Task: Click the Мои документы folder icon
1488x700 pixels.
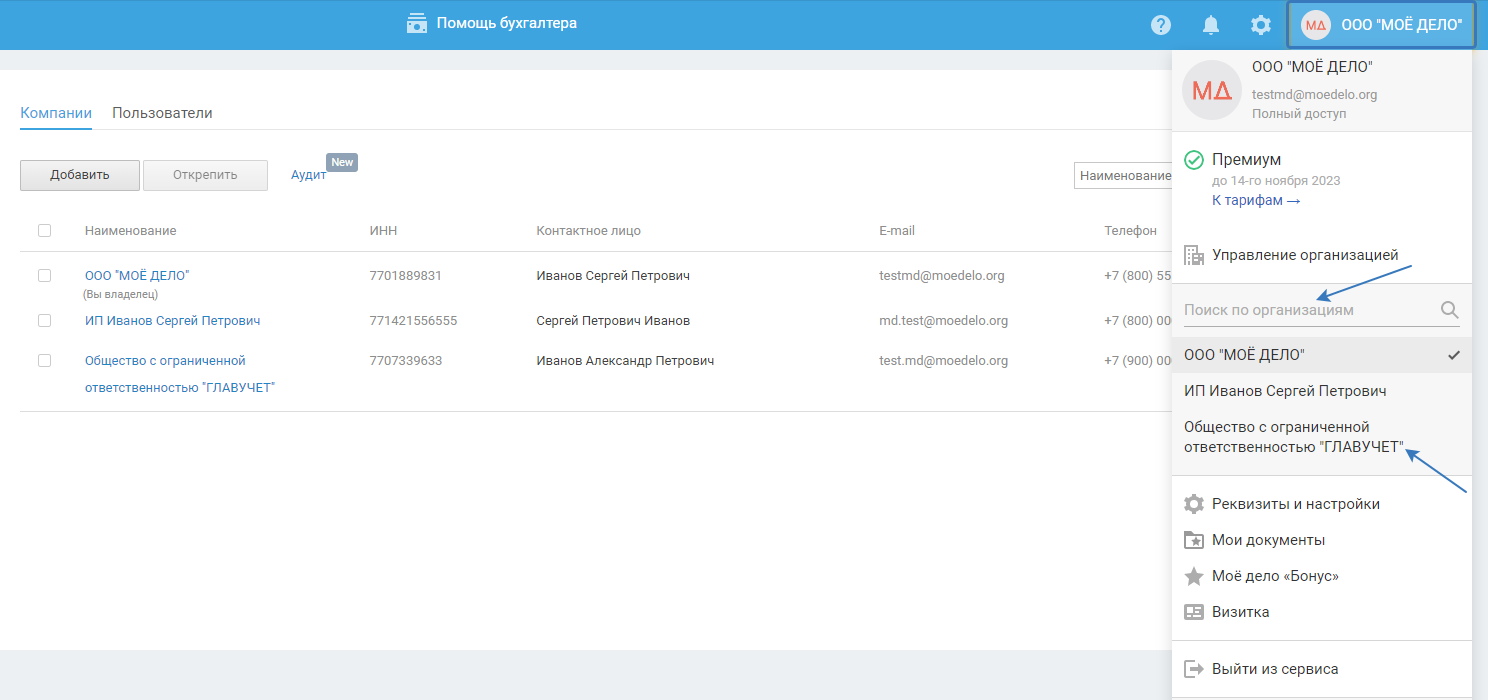Action: (1194, 540)
